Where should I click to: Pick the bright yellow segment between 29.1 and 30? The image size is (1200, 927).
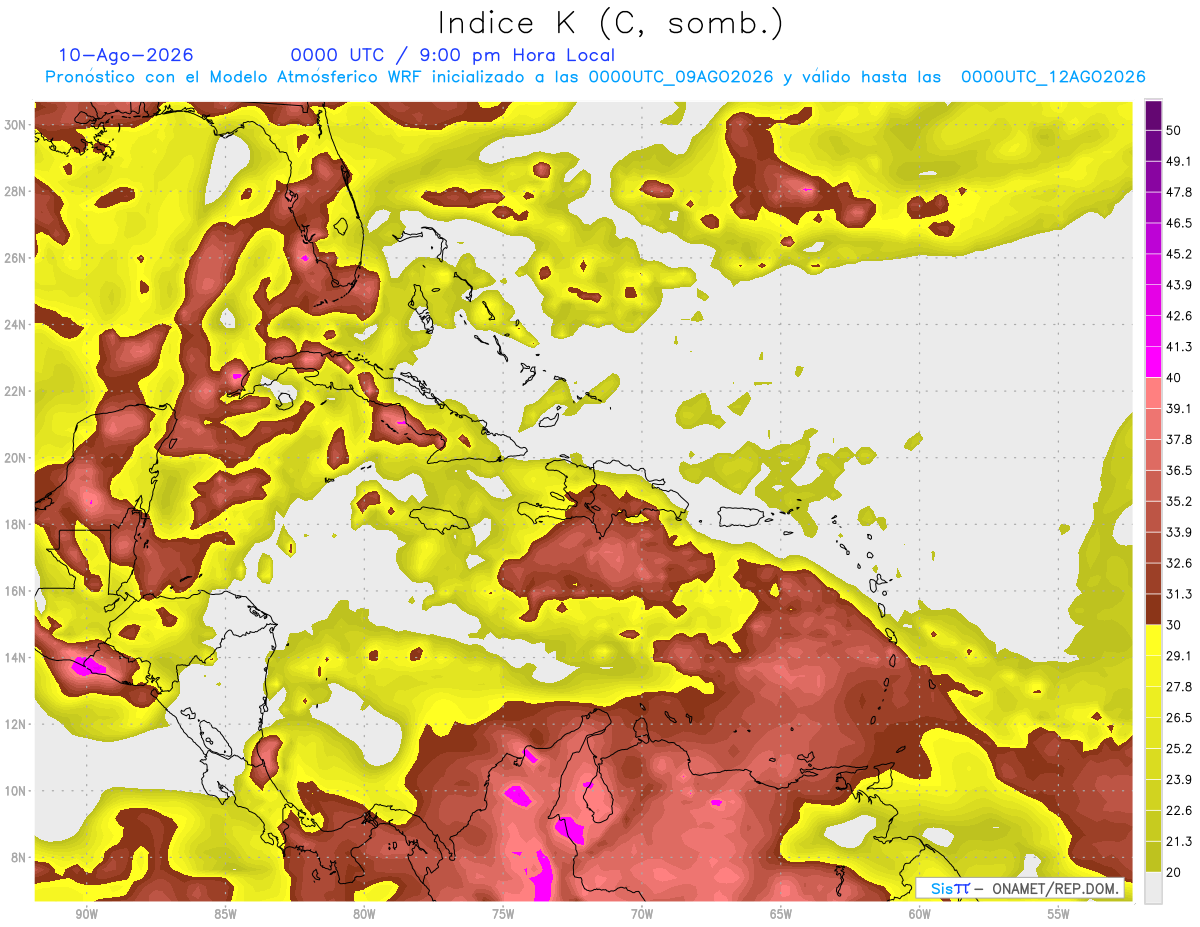[x=1153, y=640]
